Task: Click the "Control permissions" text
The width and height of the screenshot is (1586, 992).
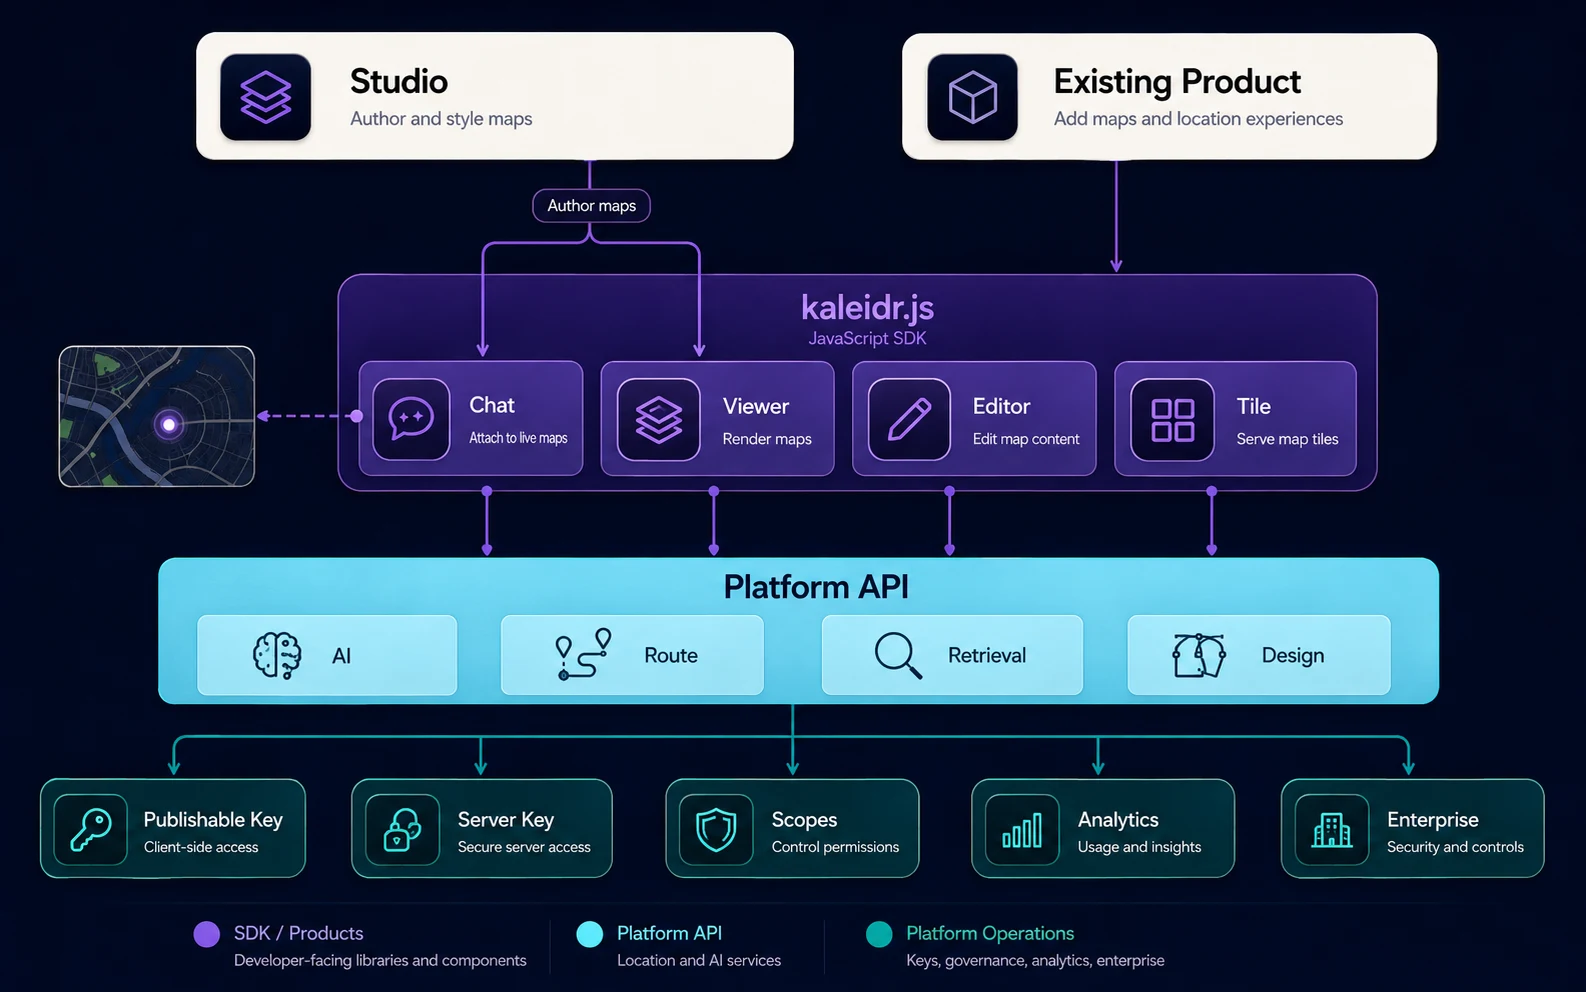Action: pos(835,847)
